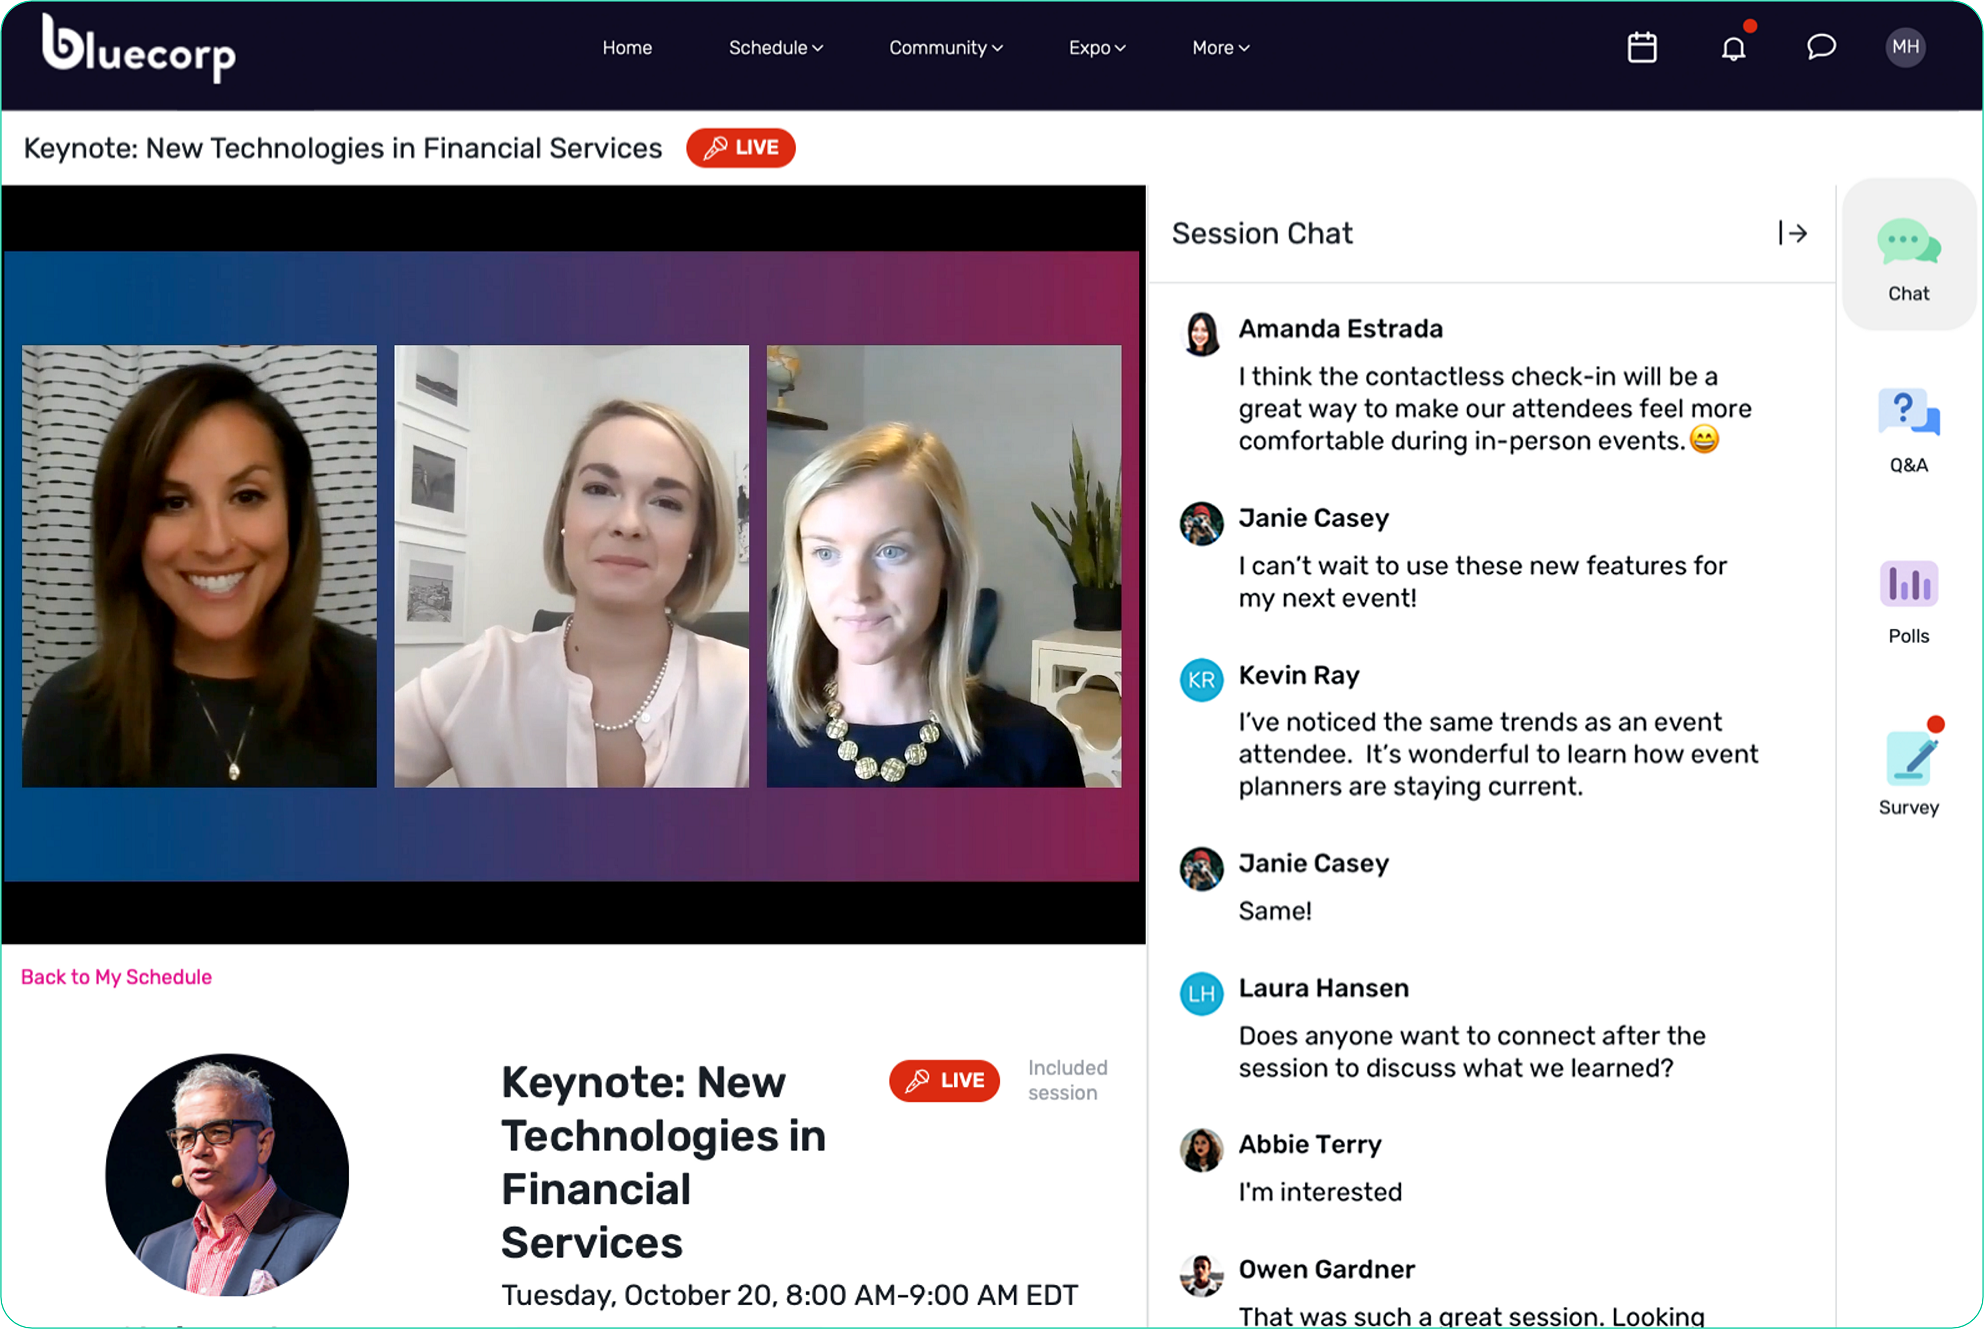The height and width of the screenshot is (1329, 1984).
Task: Select Home in the navigation bar
Action: (x=627, y=47)
